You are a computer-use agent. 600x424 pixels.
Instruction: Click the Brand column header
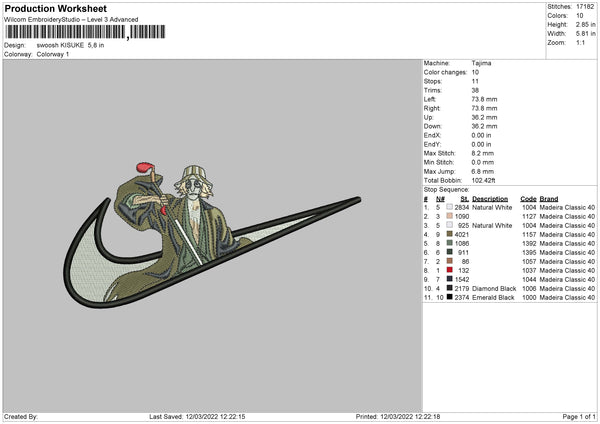(549, 199)
